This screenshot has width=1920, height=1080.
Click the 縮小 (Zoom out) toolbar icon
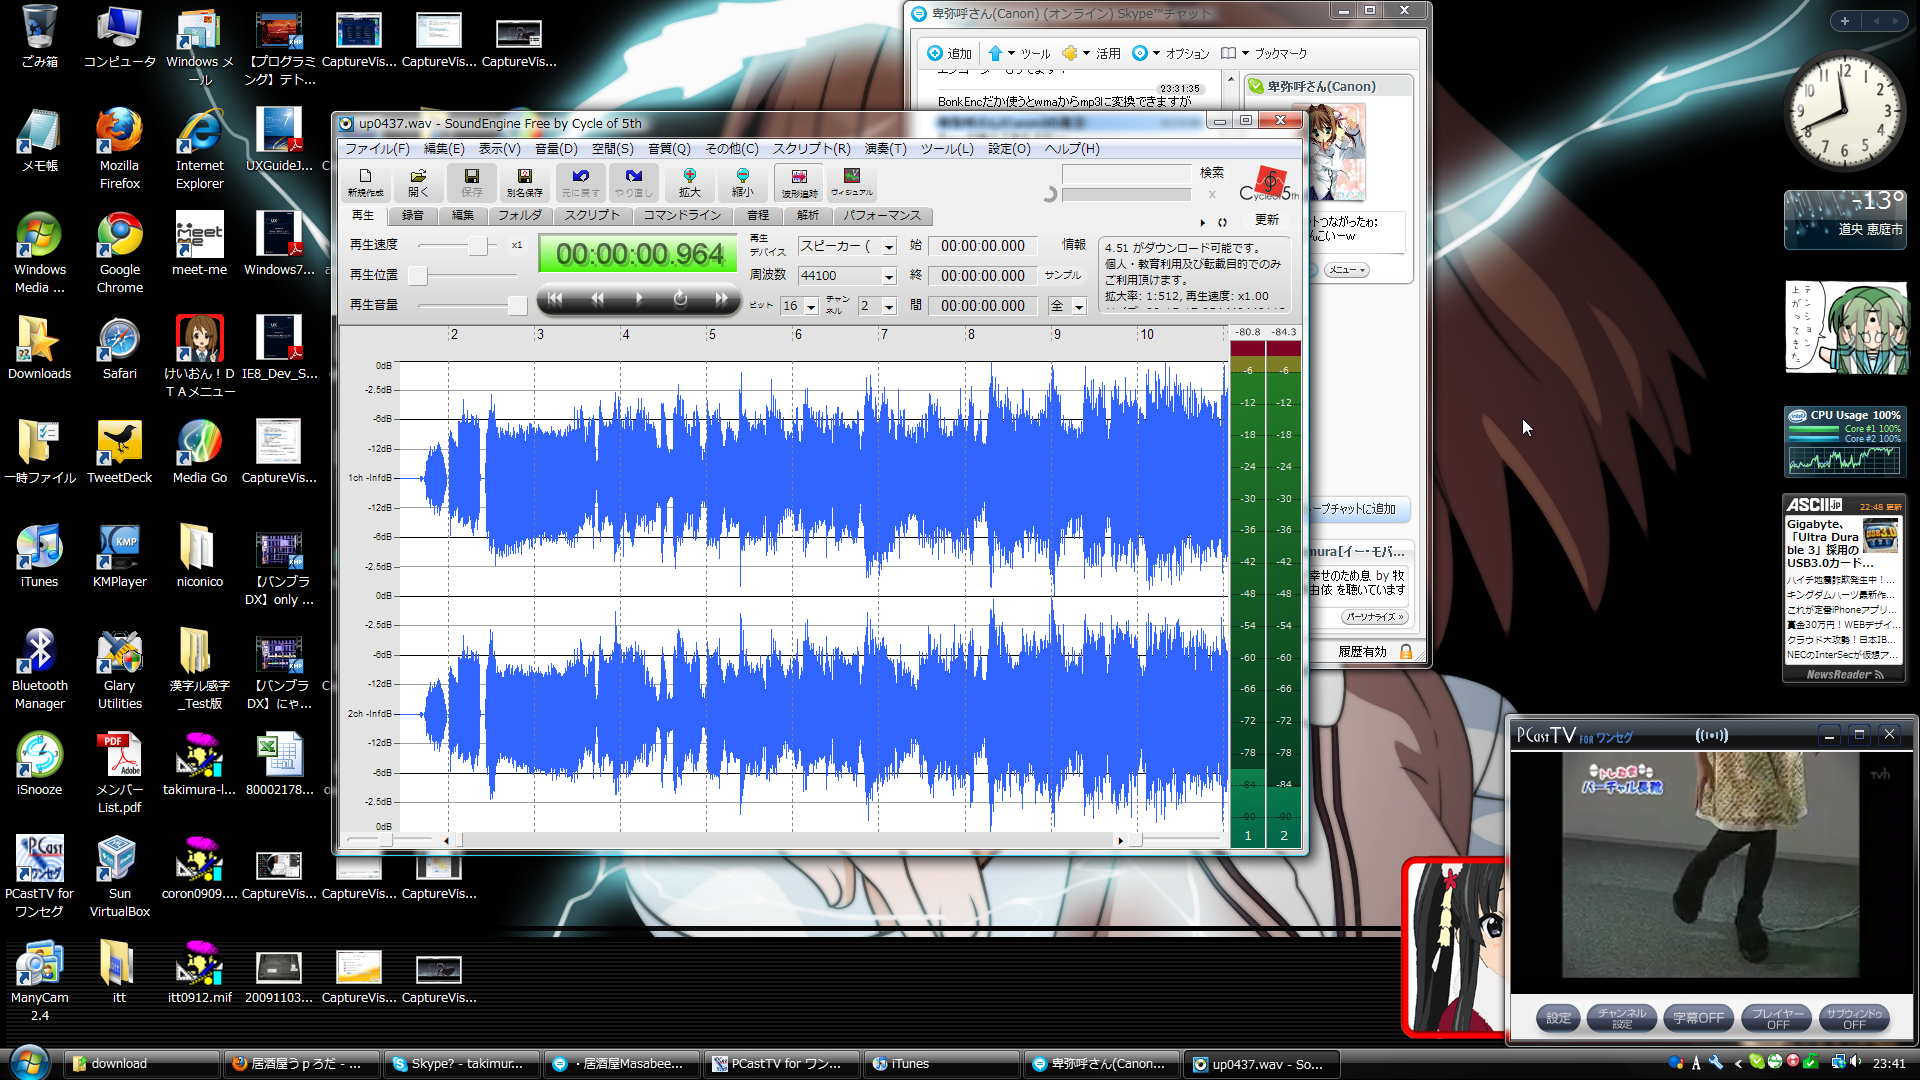tap(743, 182)
